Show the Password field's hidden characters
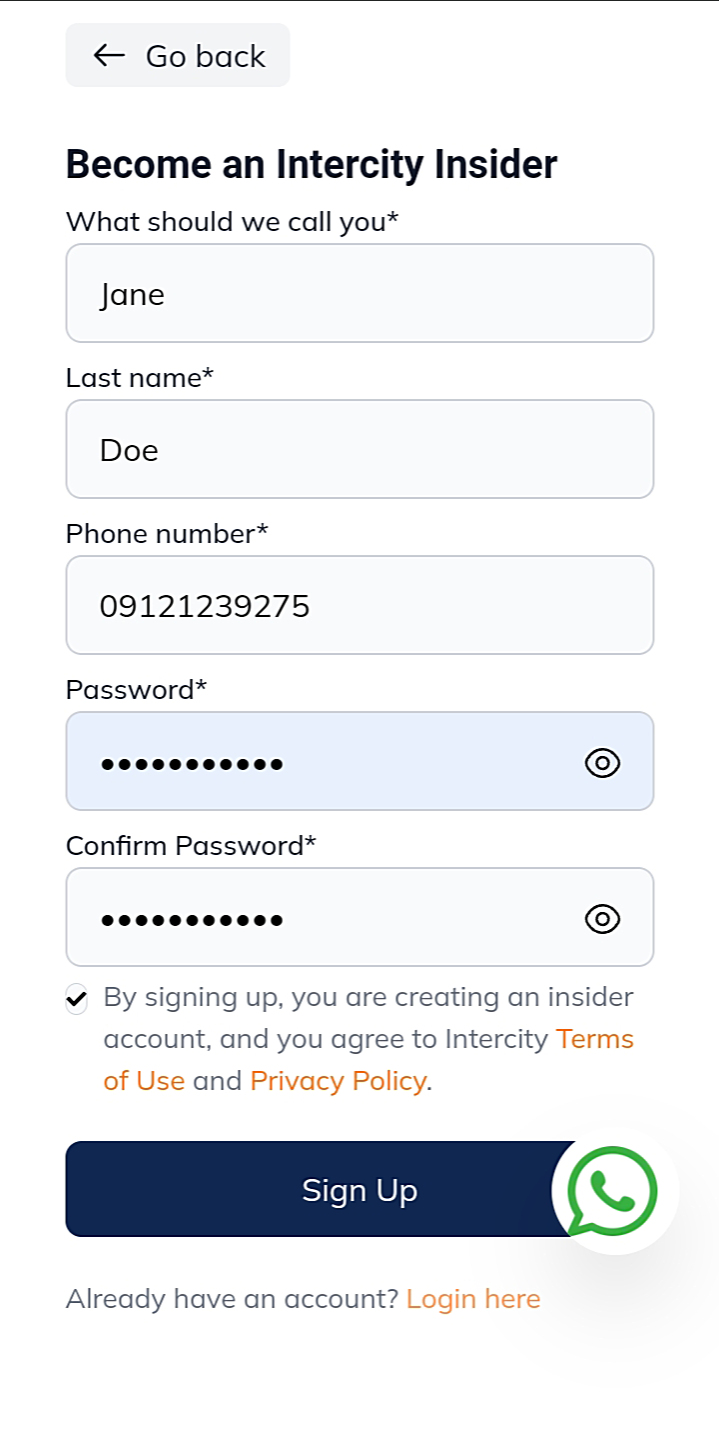 pyautogui.click(x=602, y=763)
